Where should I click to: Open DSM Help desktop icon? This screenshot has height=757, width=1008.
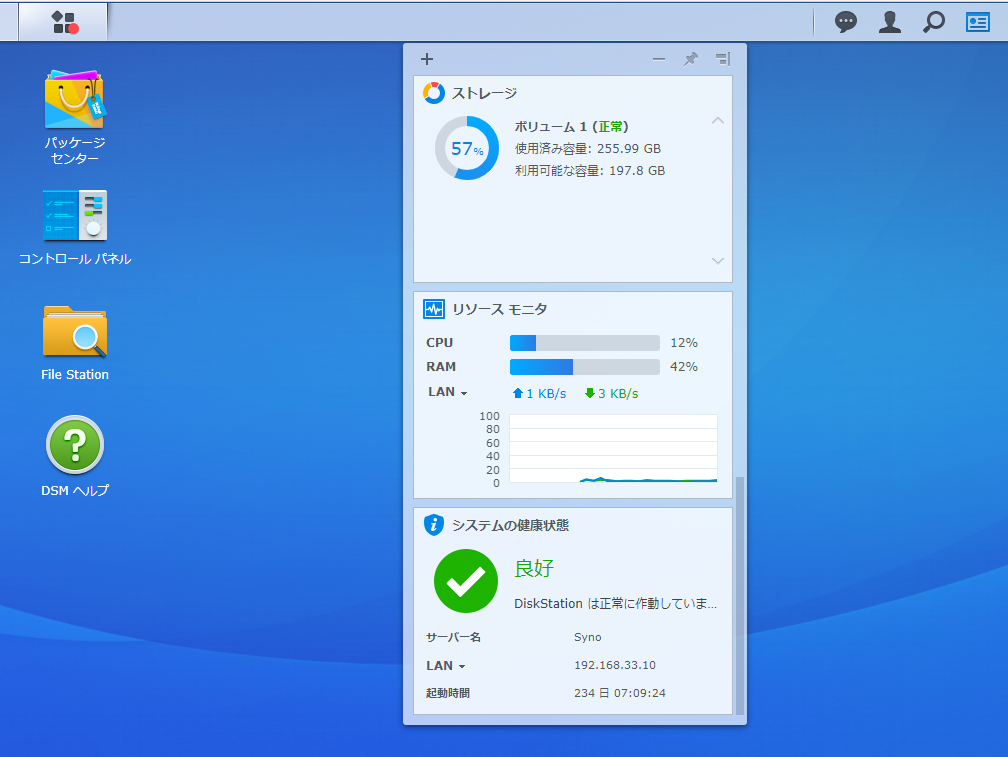click(75, 456)
